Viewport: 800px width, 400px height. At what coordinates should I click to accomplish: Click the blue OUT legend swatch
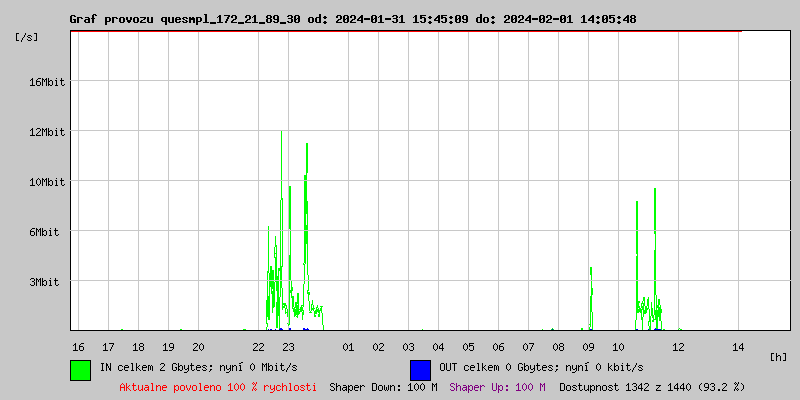click(420, 369)
